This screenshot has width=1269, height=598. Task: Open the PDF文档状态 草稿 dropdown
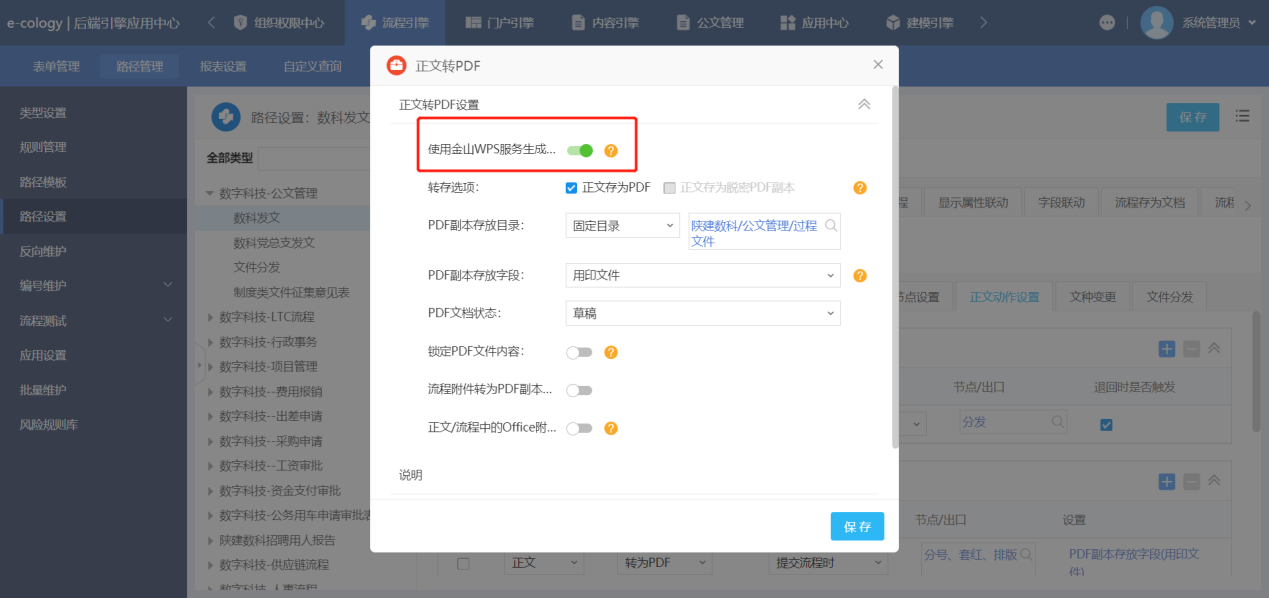[x=702, y=313]
